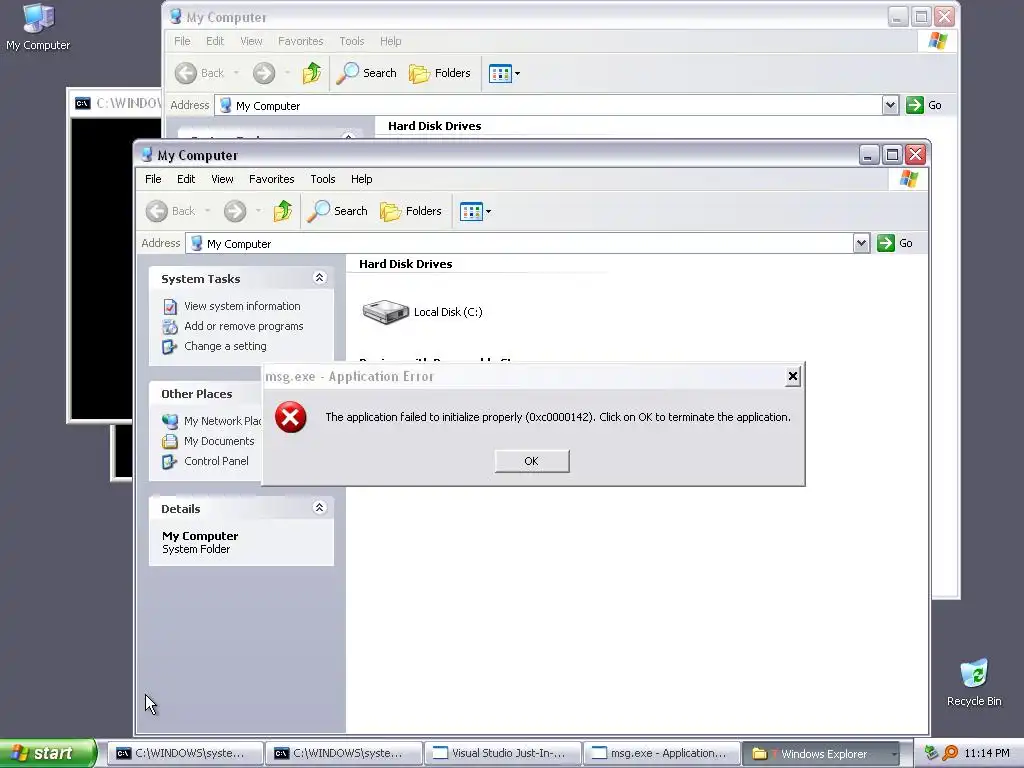Open Edit menu in front My Computer window

point(185,179)
